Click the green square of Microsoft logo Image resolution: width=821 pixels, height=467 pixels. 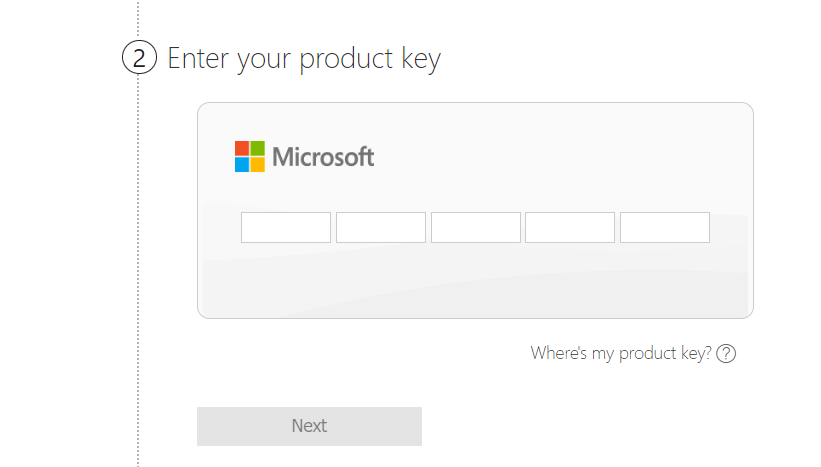click(x=258, y=148)
